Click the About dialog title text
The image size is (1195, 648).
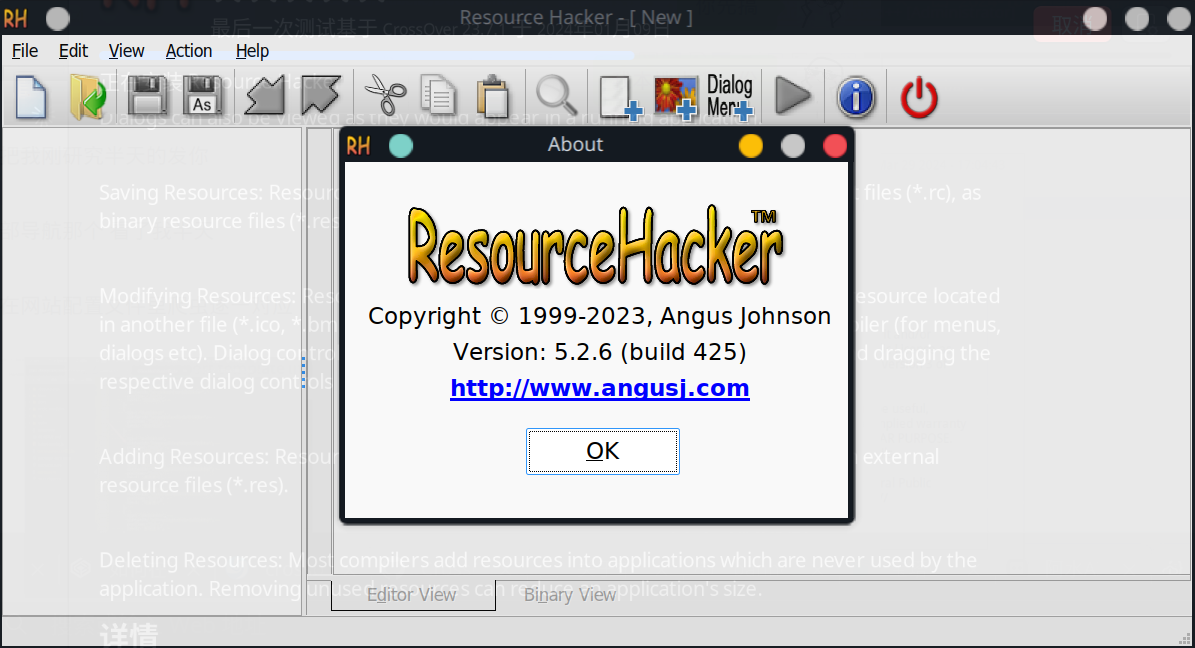pyautogui.click(x=575, y=145)
